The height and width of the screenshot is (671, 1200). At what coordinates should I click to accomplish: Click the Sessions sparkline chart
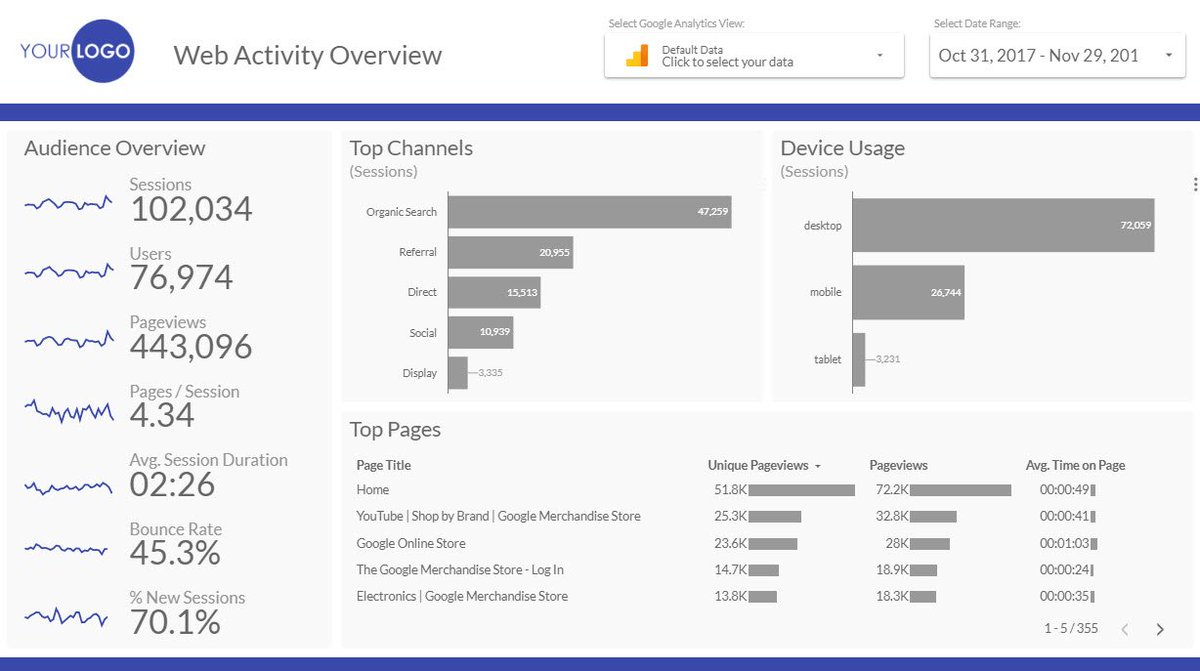click(68, 203)
